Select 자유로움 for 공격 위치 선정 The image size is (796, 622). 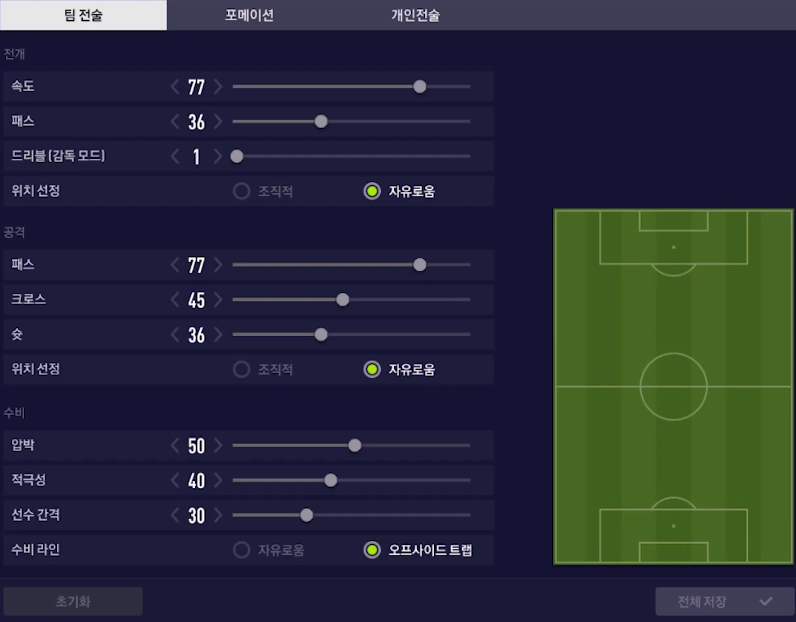click(372, 369)
